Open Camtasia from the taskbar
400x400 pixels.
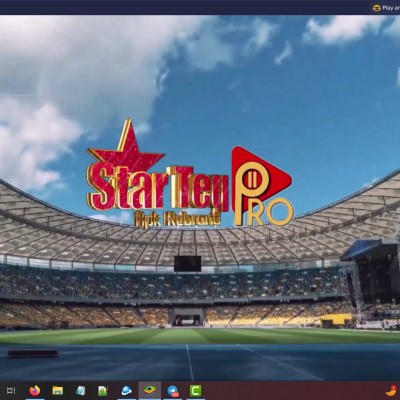pos(195,390)
